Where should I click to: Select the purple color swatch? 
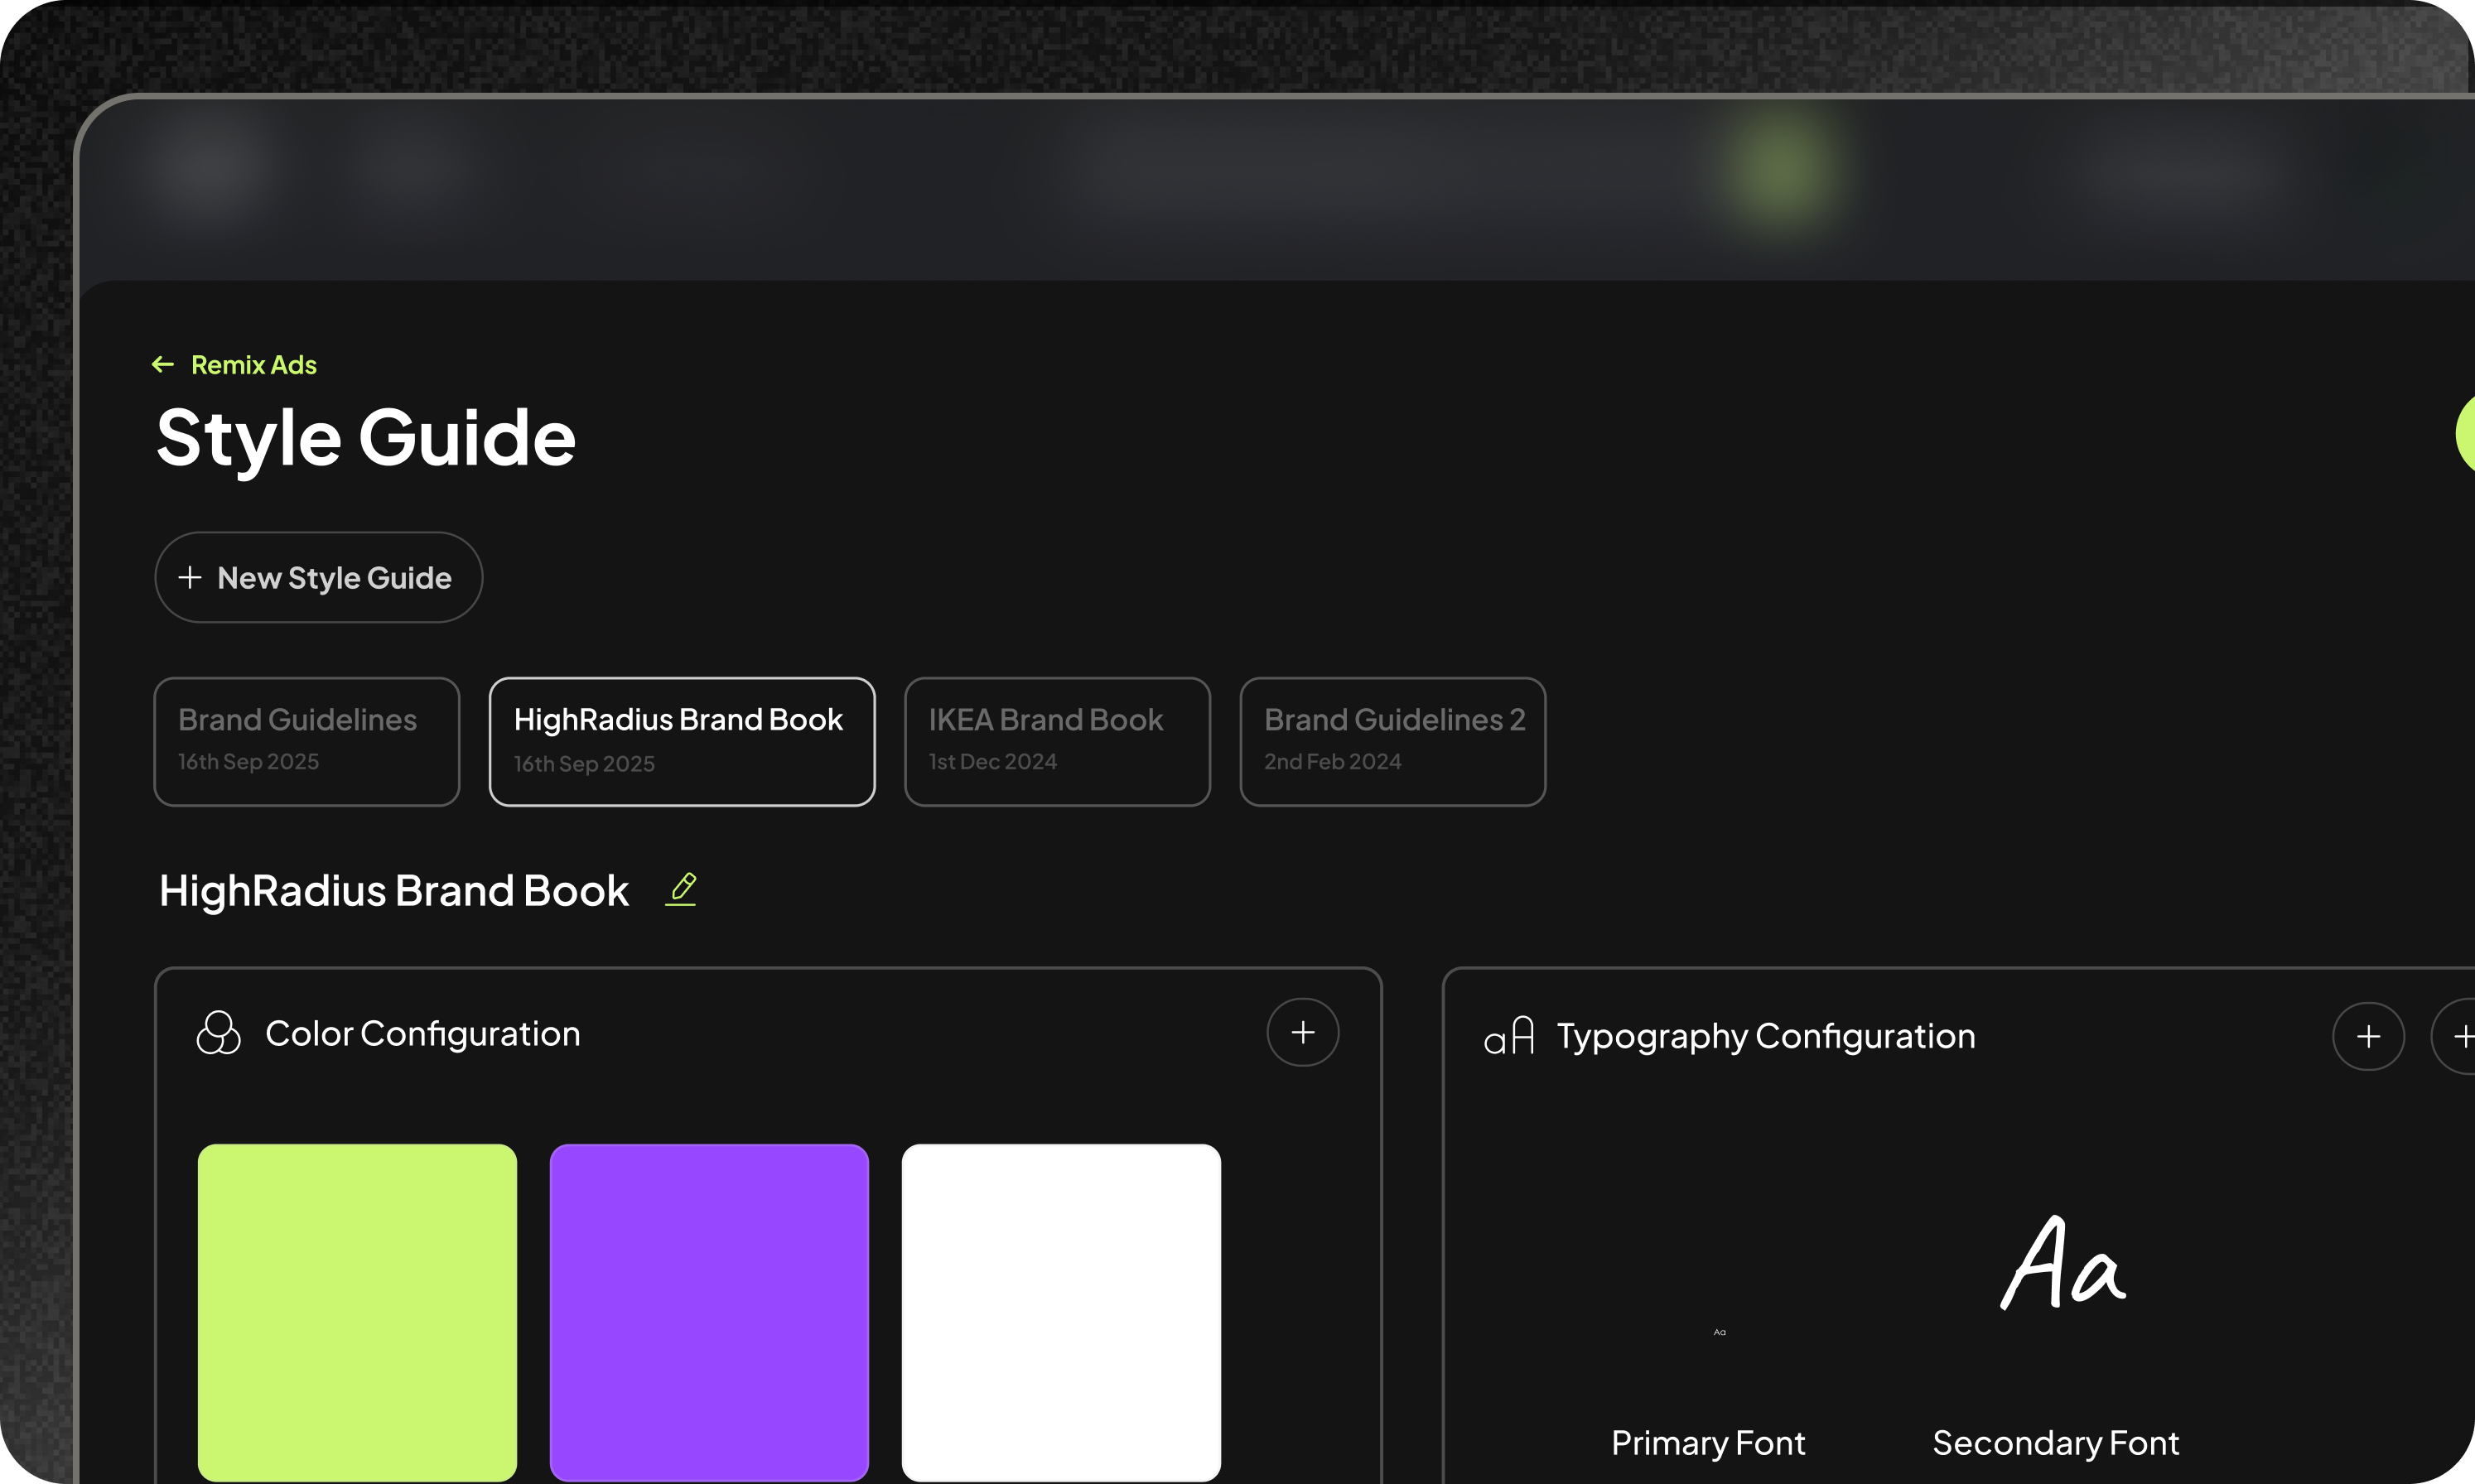710,1312
